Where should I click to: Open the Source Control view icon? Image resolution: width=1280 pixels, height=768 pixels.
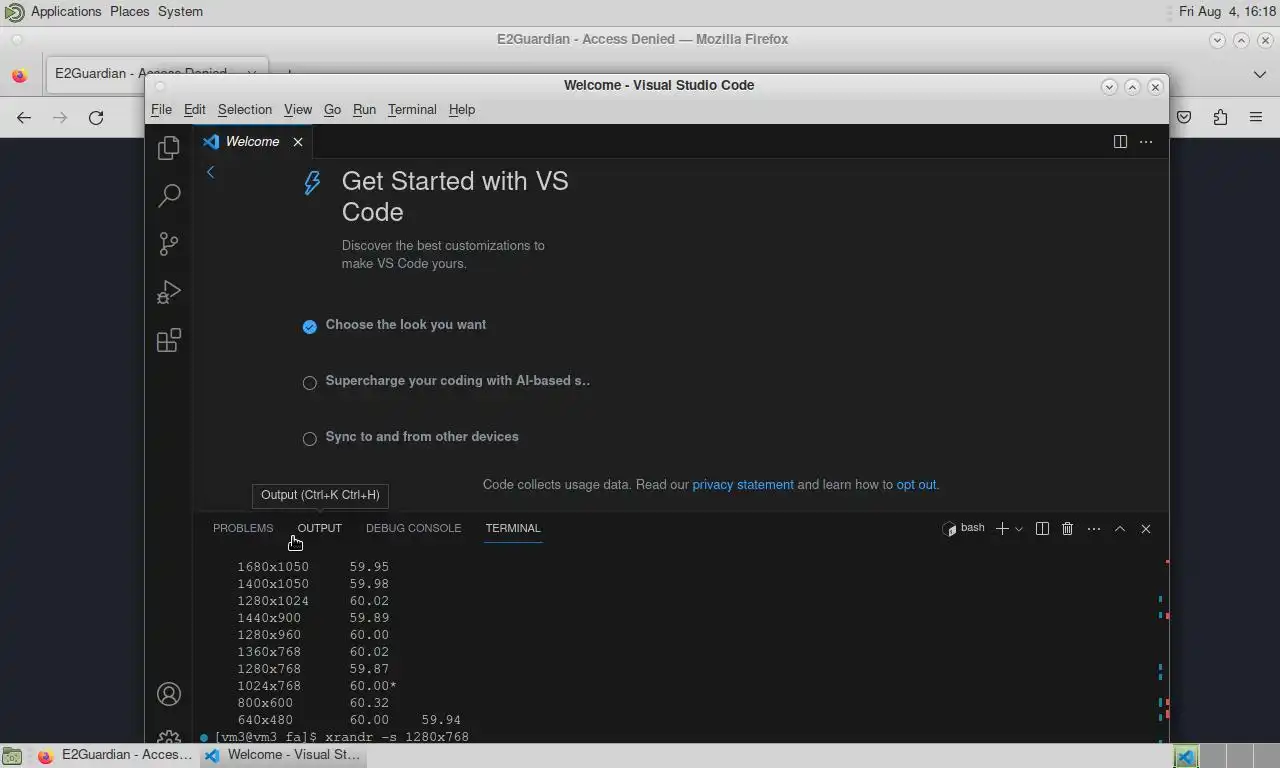point(169,244)
